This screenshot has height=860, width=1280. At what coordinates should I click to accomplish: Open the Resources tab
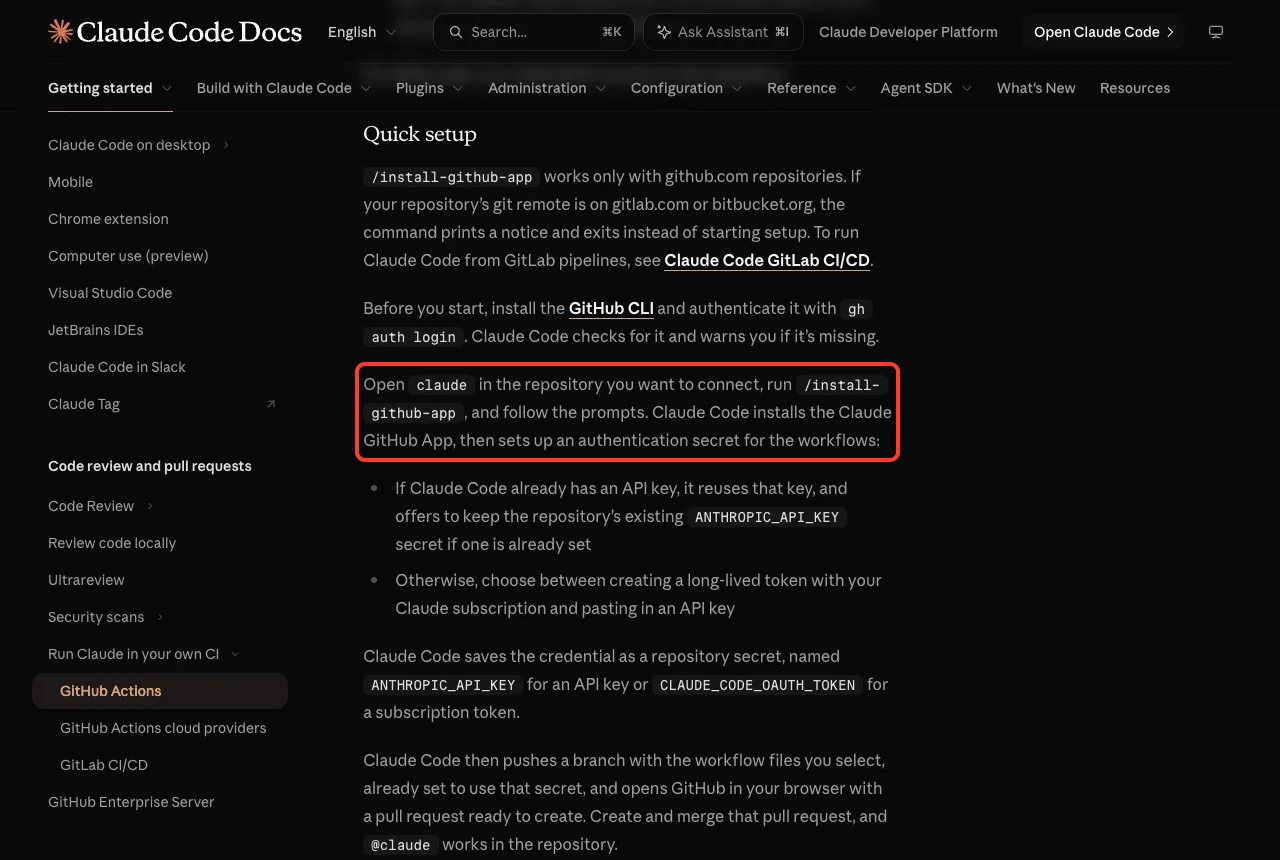[x=1135, y=88]
